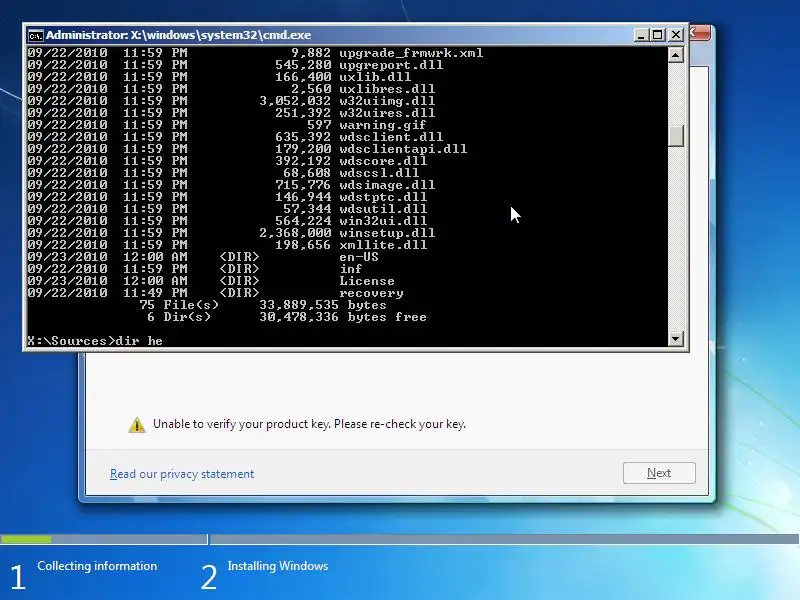This screenshot has width=800, height=600.
Task: Click the wdstptc.dll file name
Action: coord(383,197)
